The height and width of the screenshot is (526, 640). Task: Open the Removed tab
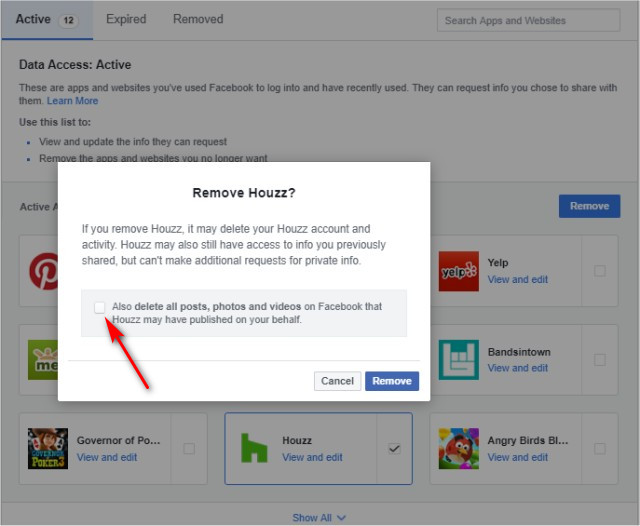(x=198, y=19)
